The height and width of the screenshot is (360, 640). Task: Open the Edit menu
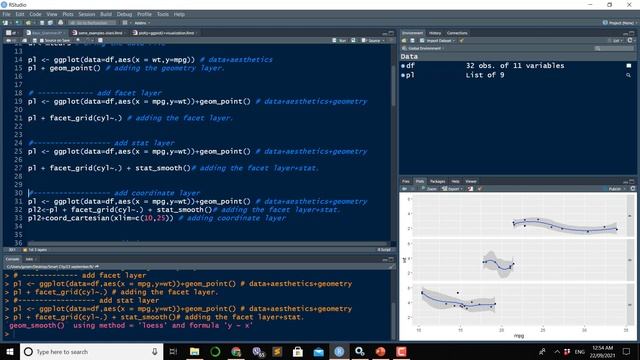20,14
